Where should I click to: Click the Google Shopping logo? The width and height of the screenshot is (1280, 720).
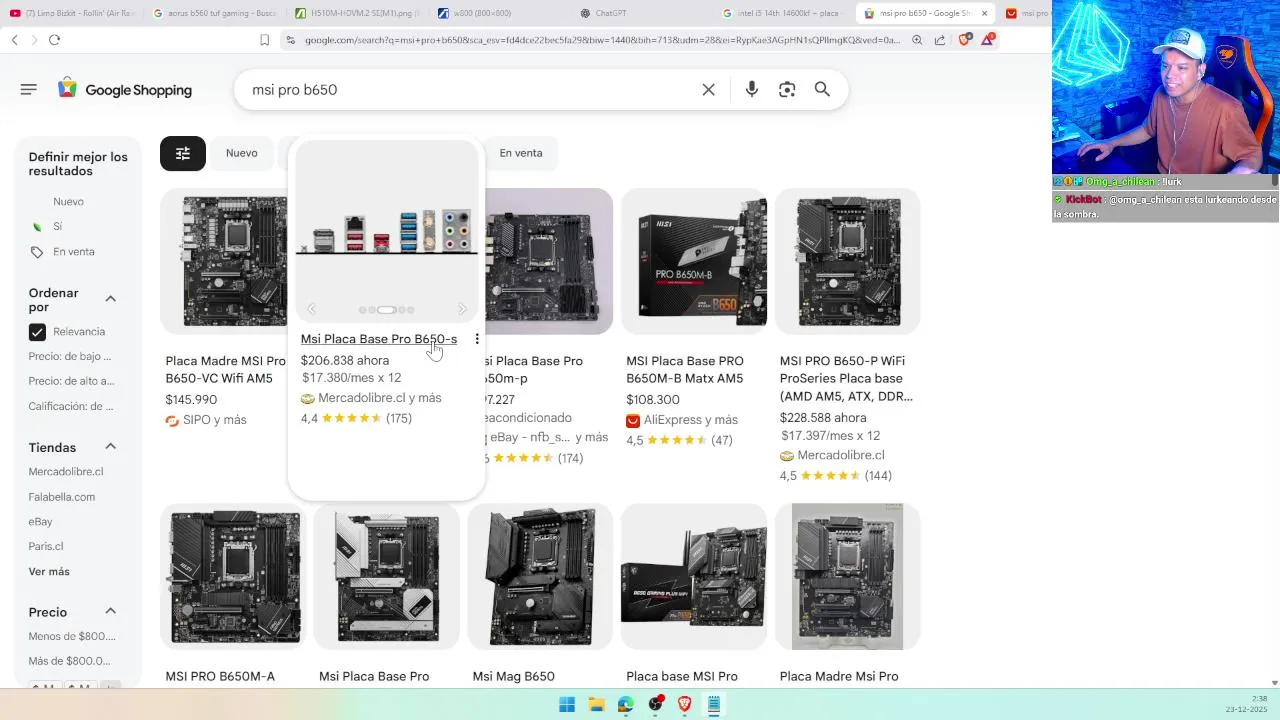125,90
